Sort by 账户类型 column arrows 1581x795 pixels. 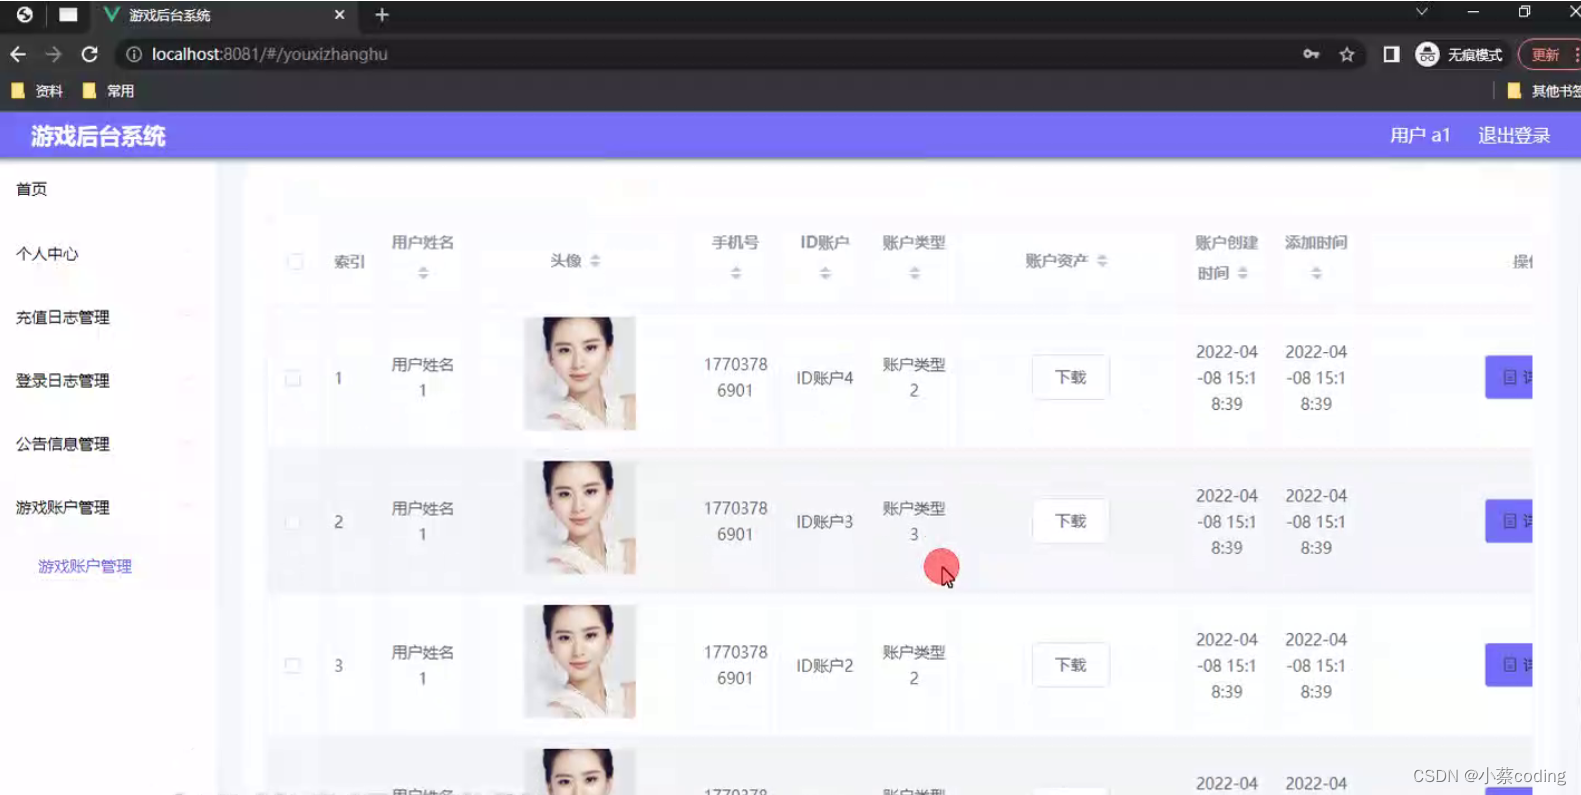tap(914, 273)
